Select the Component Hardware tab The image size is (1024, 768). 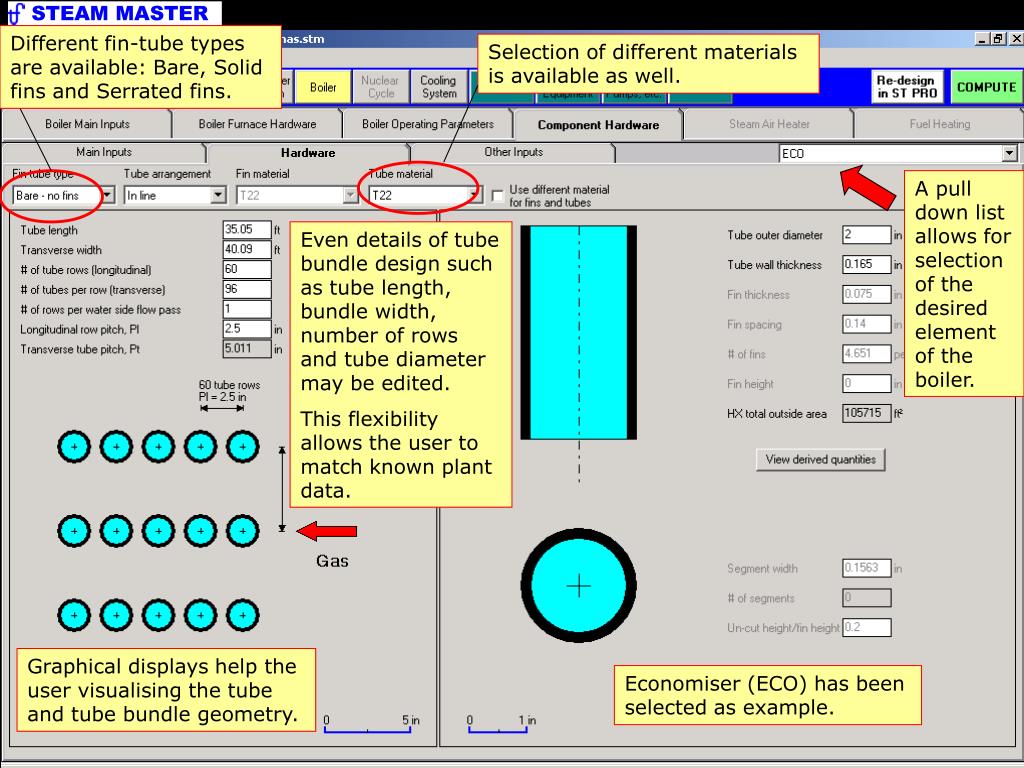tap(598, 125)
